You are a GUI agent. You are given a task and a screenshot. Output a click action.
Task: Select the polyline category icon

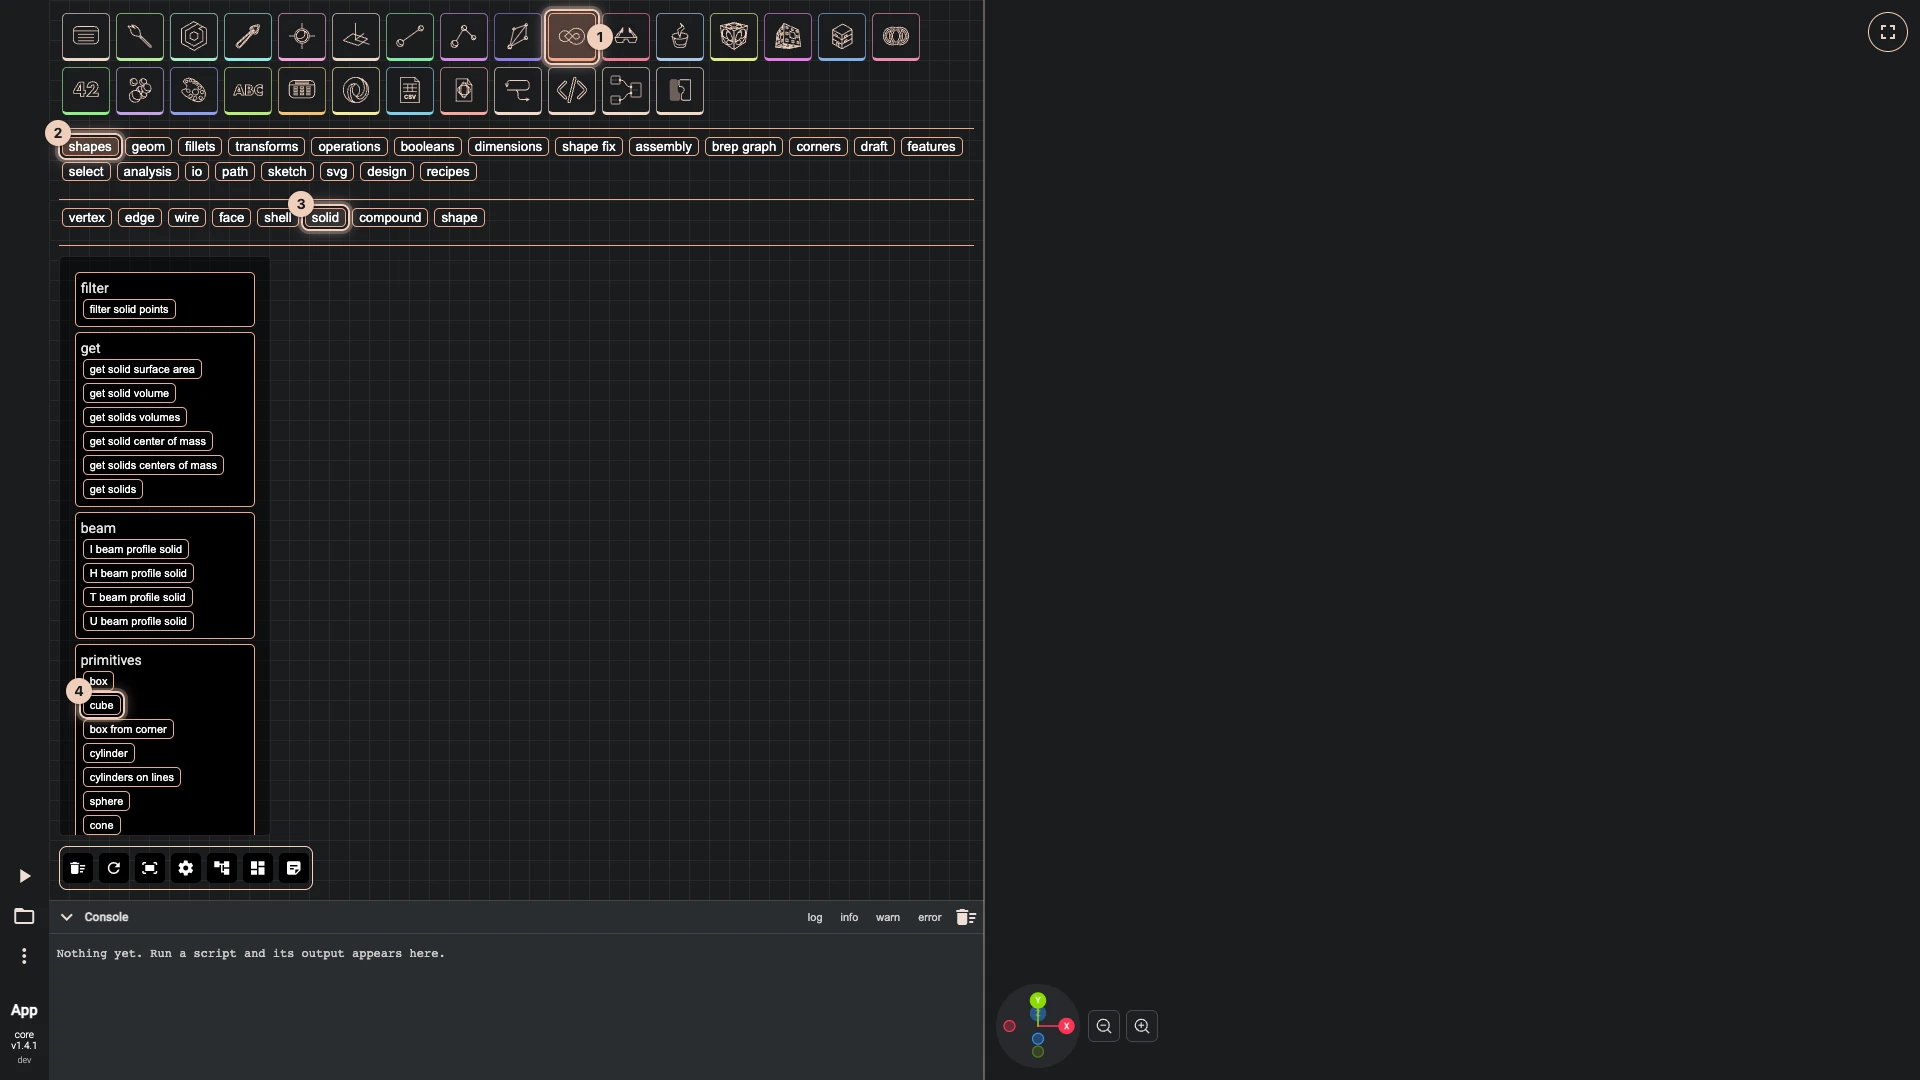[464, 37]
